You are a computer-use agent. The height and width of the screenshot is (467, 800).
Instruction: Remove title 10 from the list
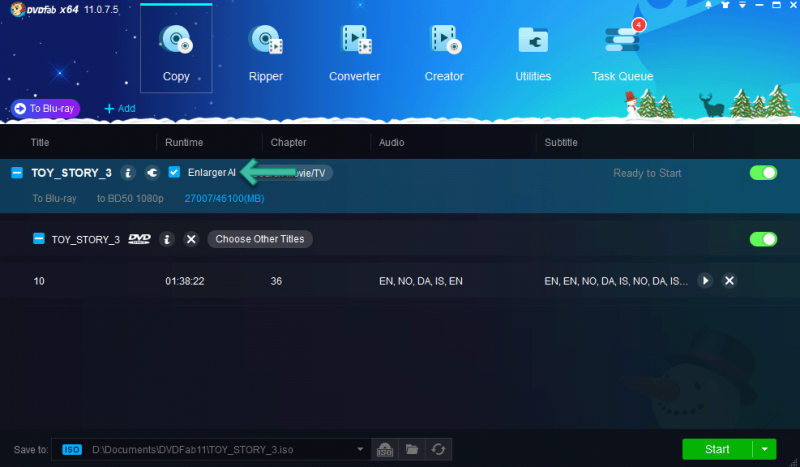[730, 281]
